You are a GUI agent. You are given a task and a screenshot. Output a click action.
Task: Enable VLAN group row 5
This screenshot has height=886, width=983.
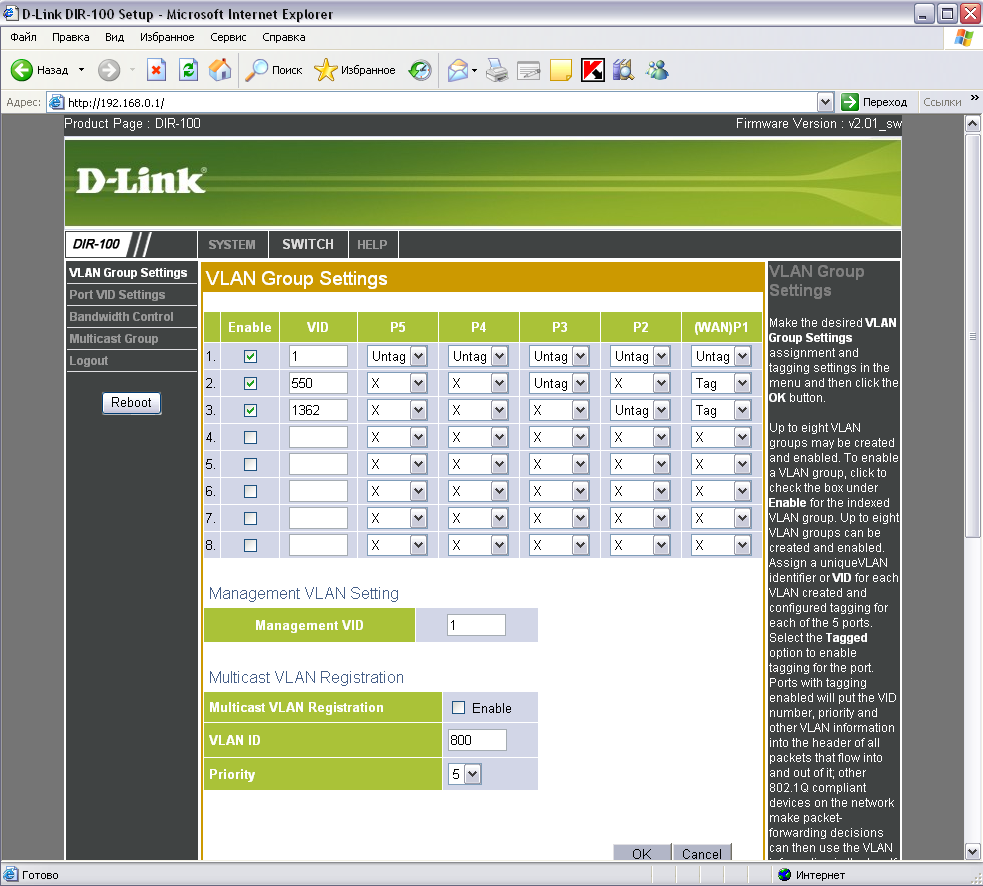click(250, 465)
